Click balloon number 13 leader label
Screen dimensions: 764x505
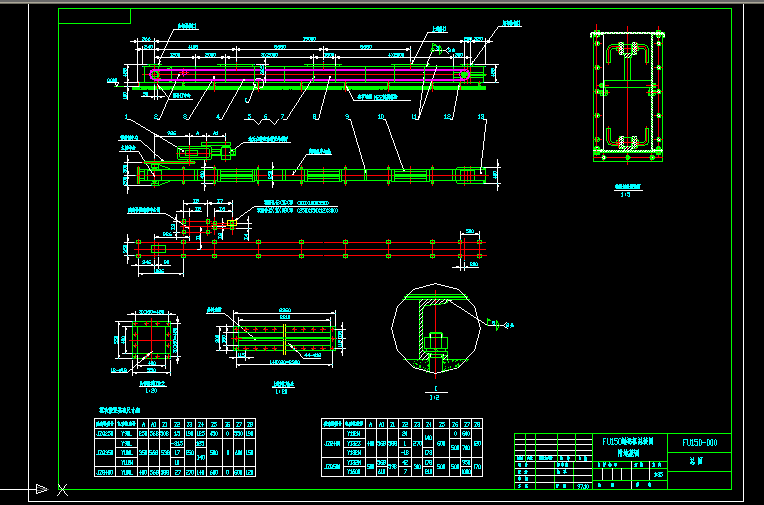coord(483,118)
